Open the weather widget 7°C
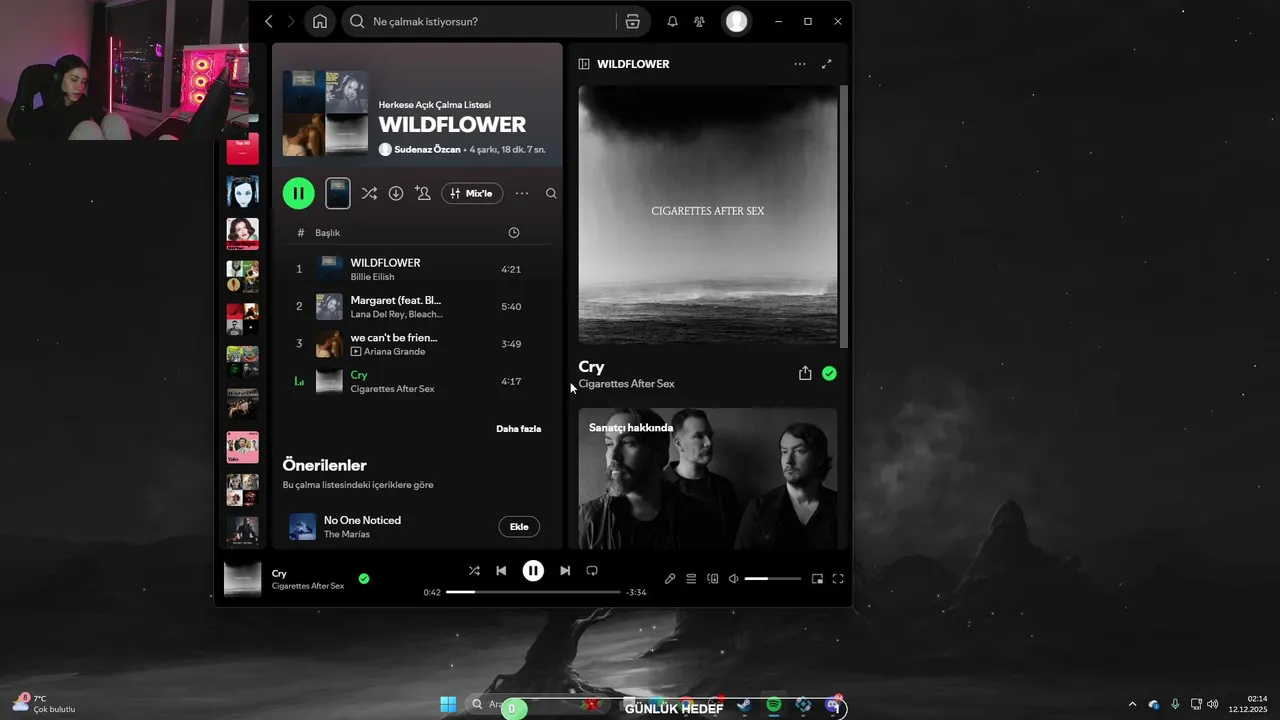Viewport: 1280px width, 720px height. point(44,704)
